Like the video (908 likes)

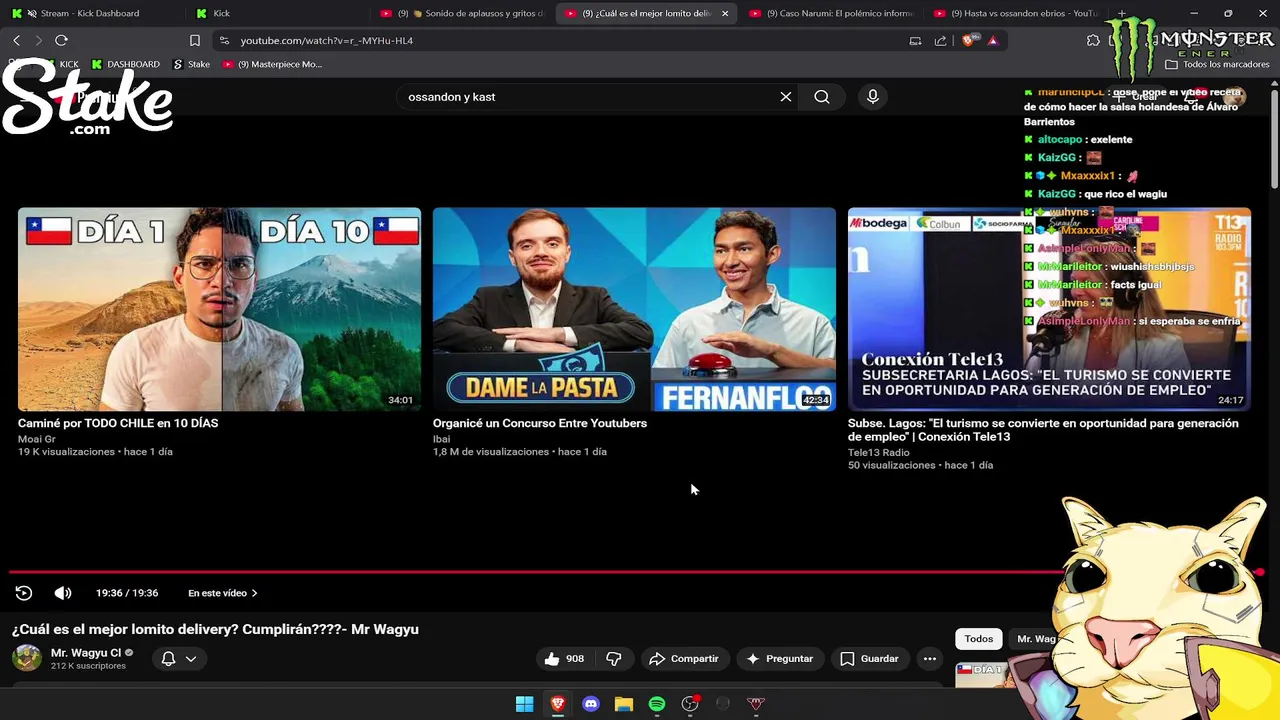point(564,659)
